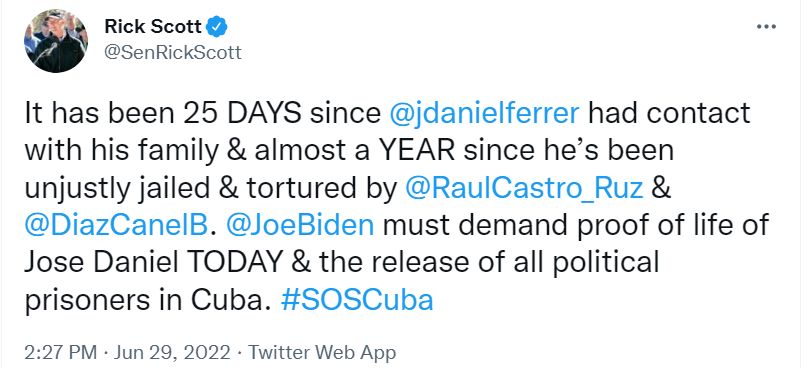Image resolution: width=809 pixels, height=368 pixels.
Task: Go to the @JoeBiden mentioned account
Action: [300, 226]
